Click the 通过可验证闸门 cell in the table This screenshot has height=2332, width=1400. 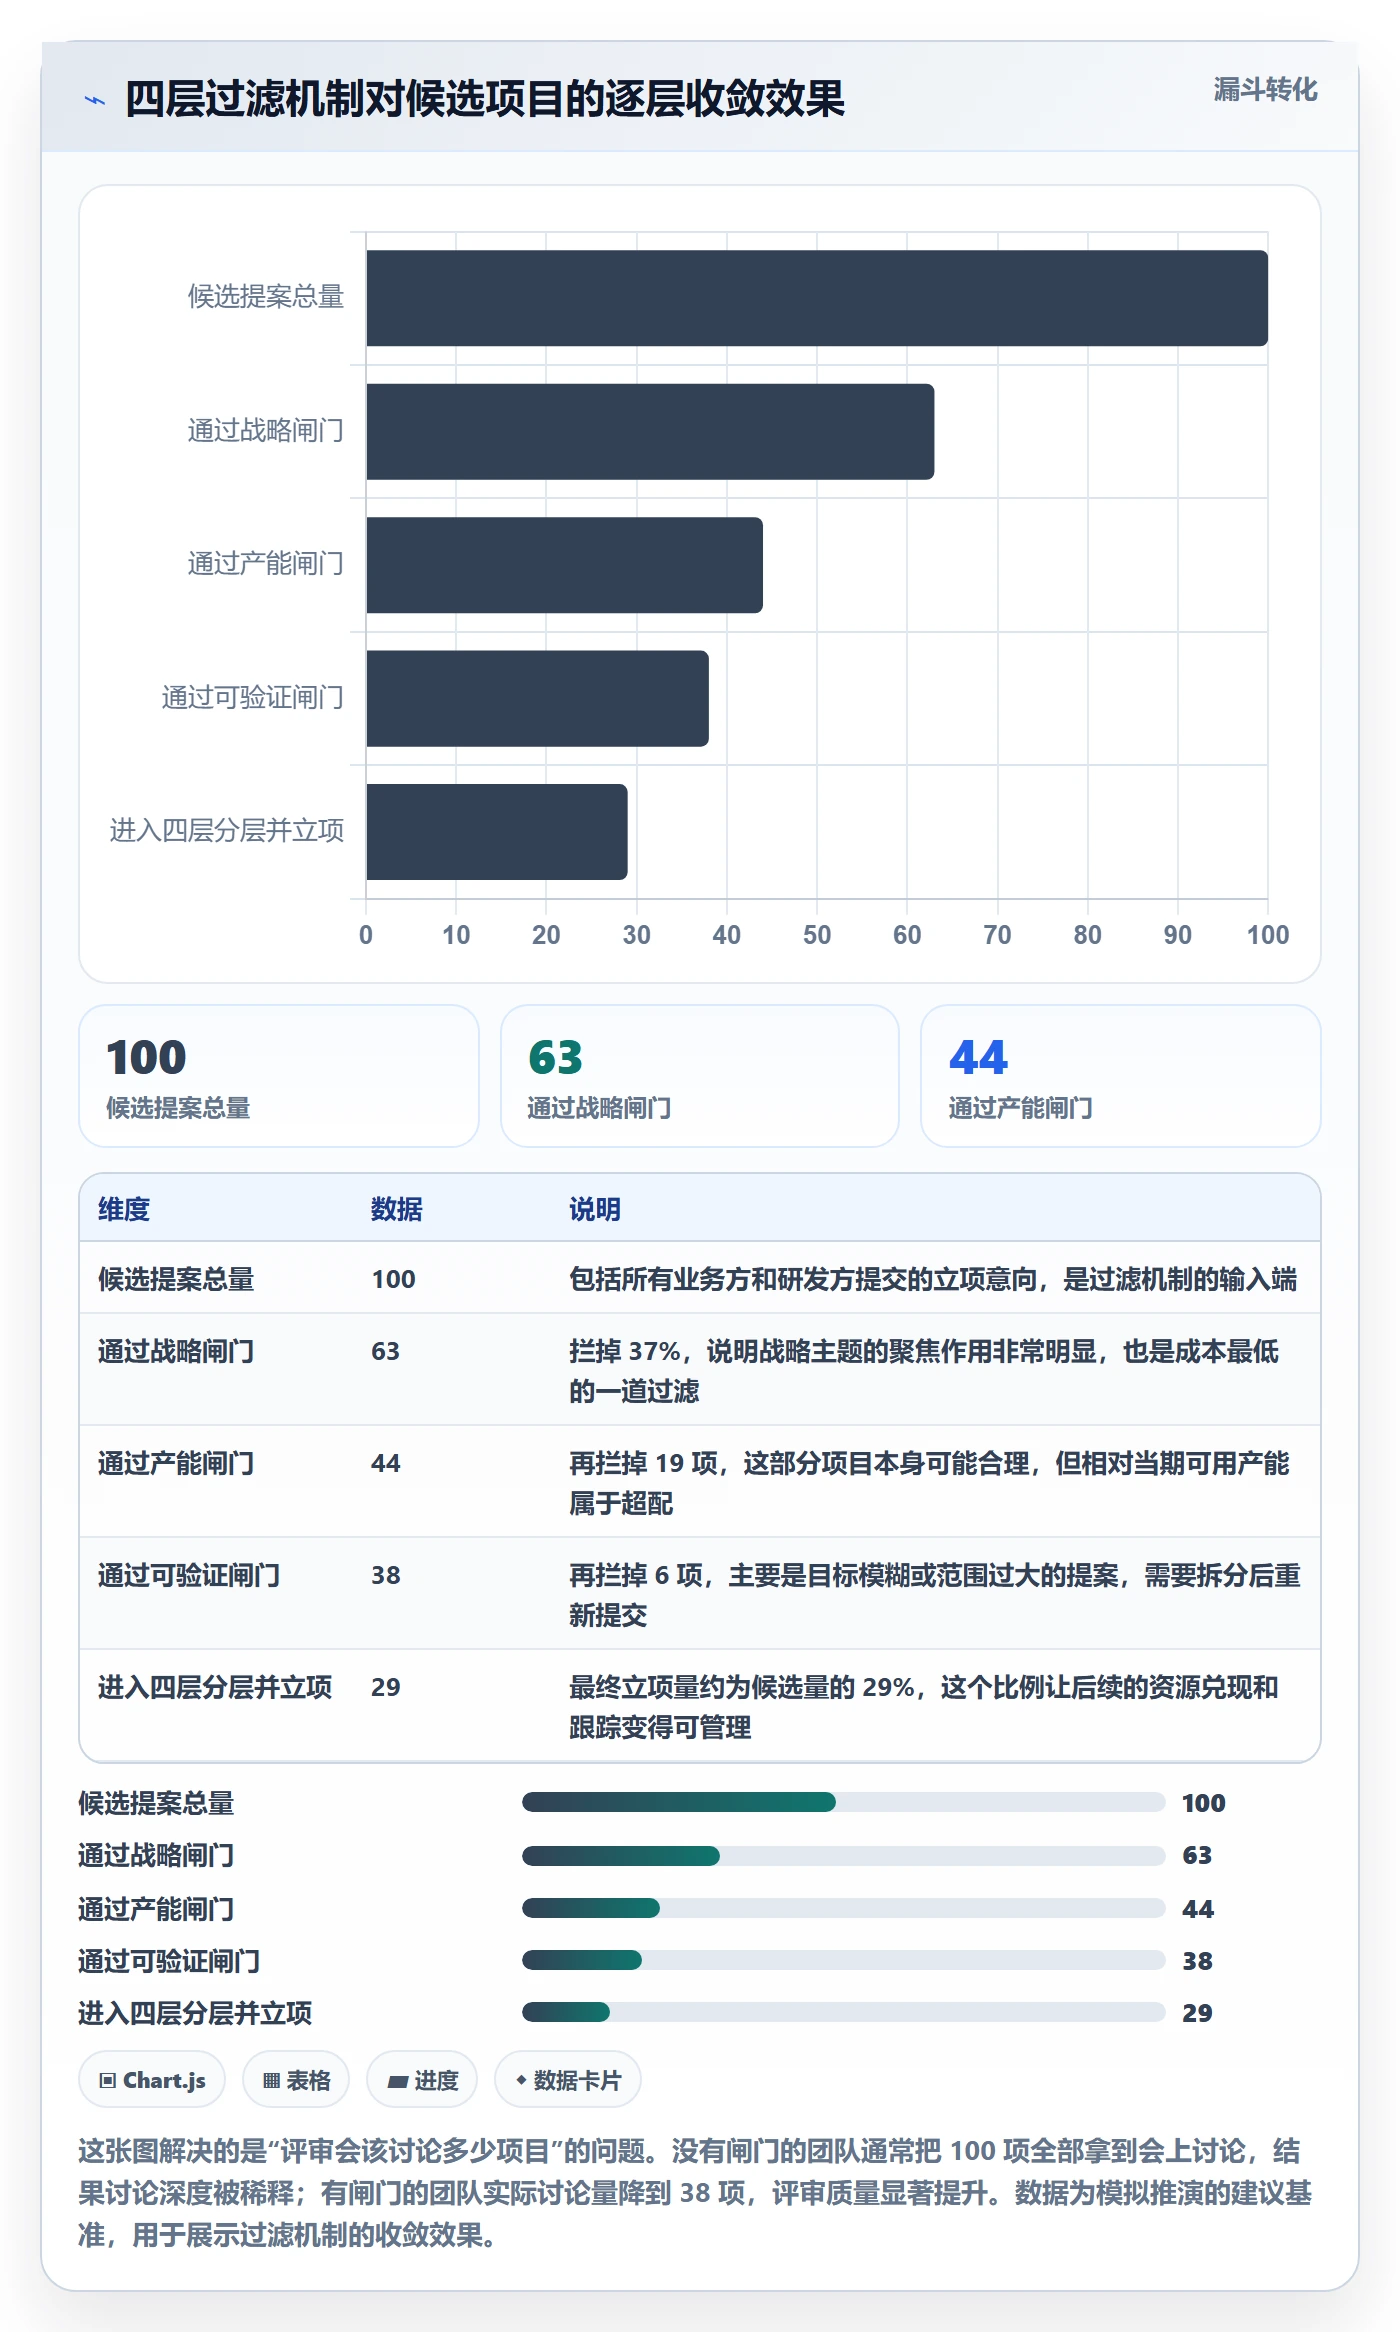(x=189, y=1575)
